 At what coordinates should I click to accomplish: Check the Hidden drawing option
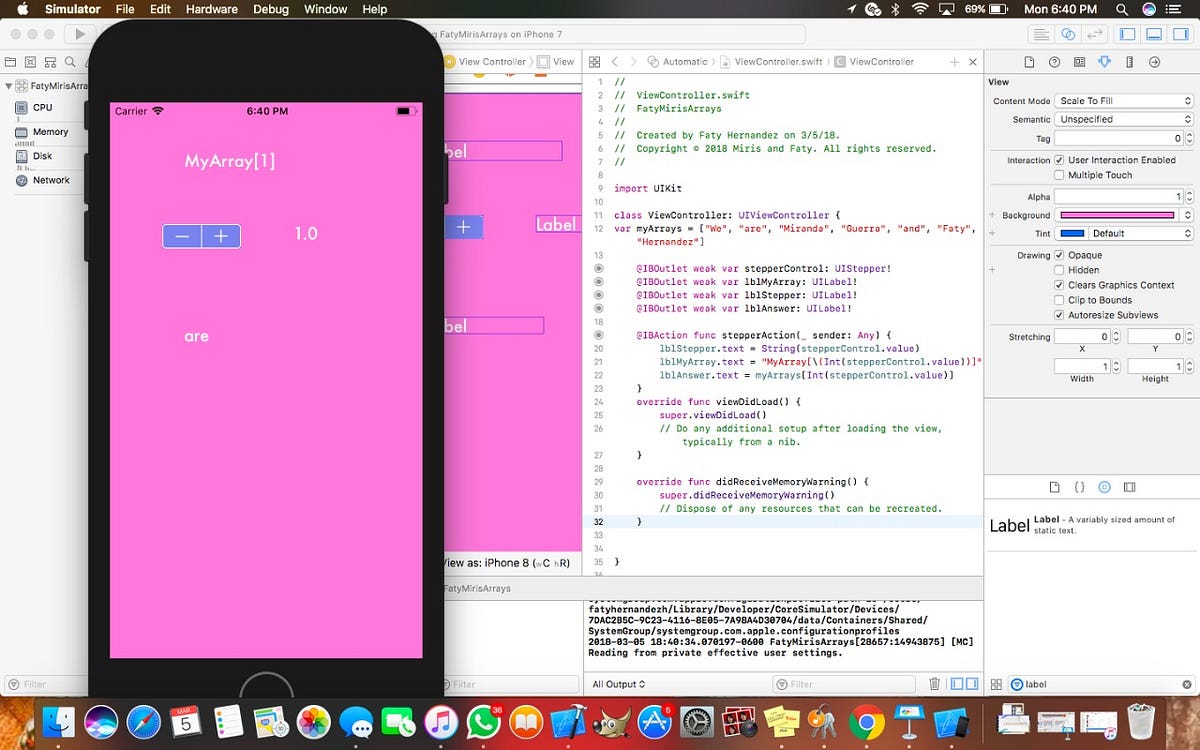click(x=1059, y=270)
